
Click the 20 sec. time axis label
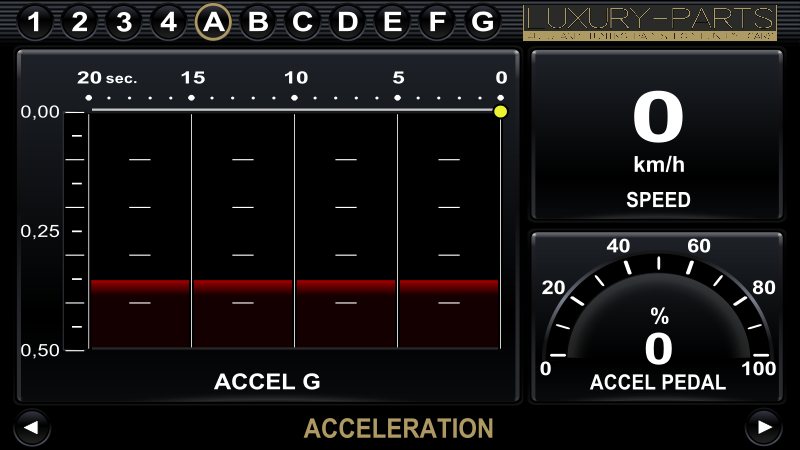click(107, 78)
